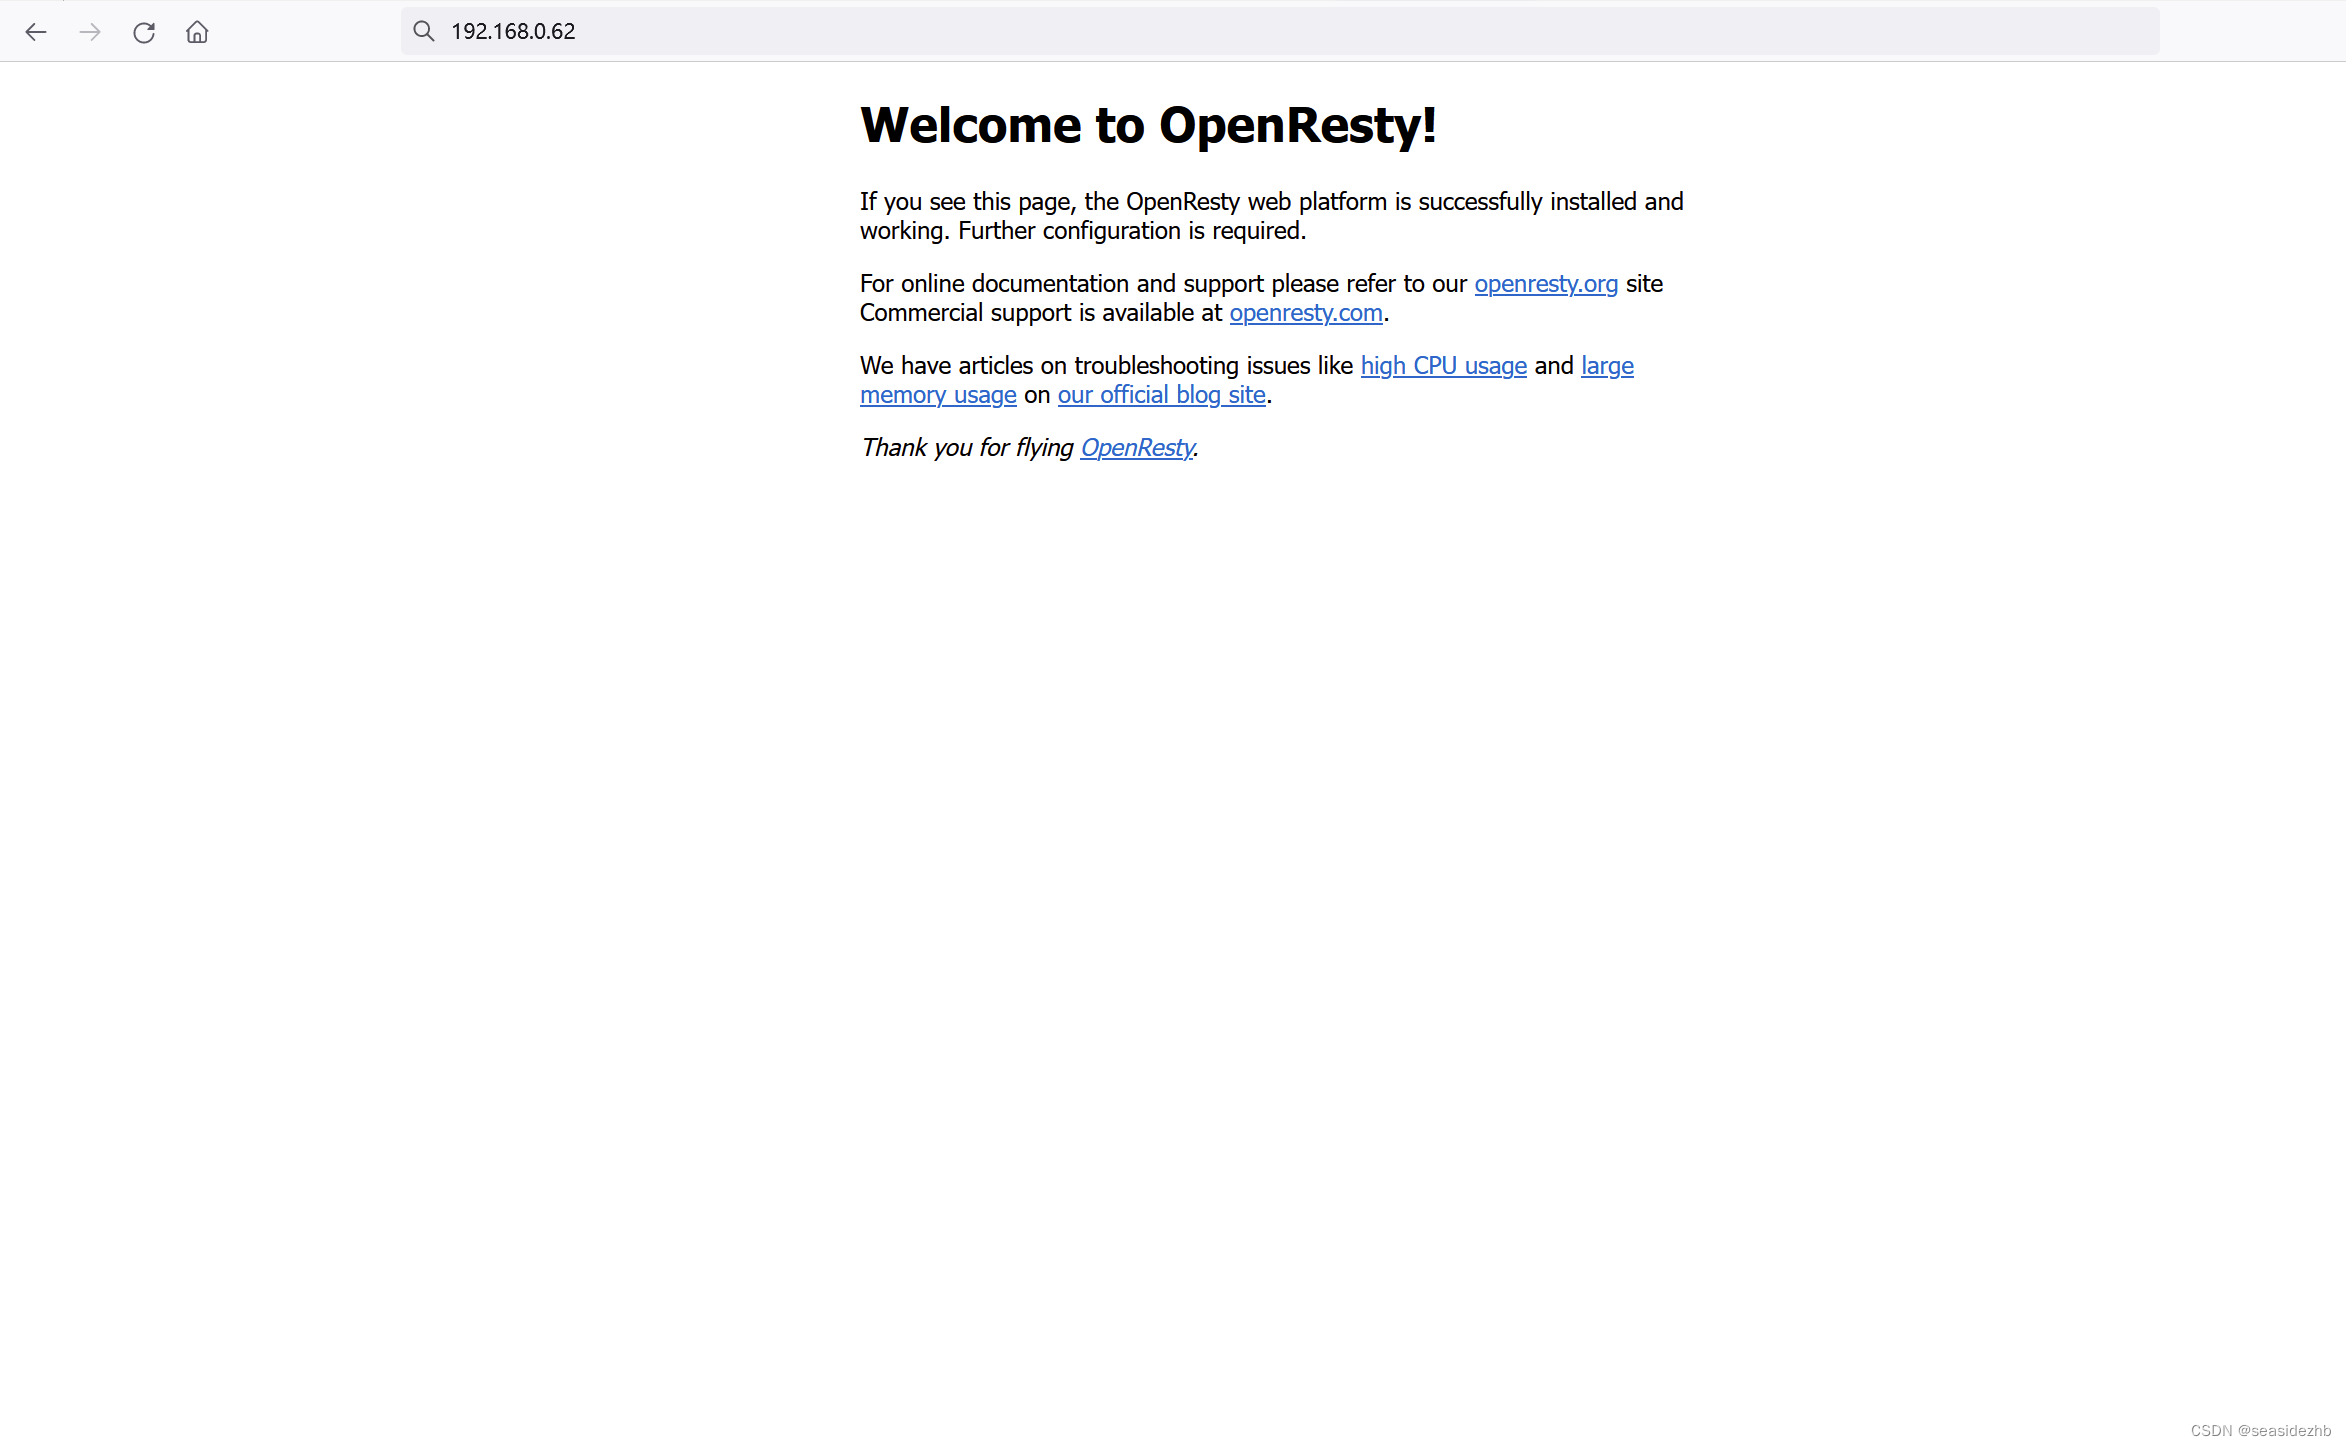Click the text 'Thank you for flying'
Viewport: 2346px width, 1446px height.
click(967, 448)
